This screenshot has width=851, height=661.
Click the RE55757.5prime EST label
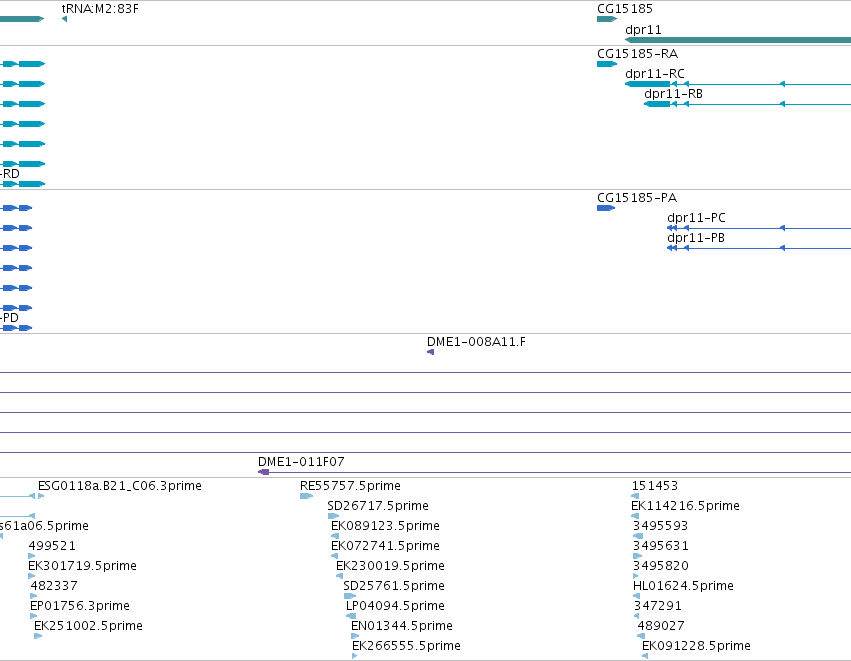350,486
